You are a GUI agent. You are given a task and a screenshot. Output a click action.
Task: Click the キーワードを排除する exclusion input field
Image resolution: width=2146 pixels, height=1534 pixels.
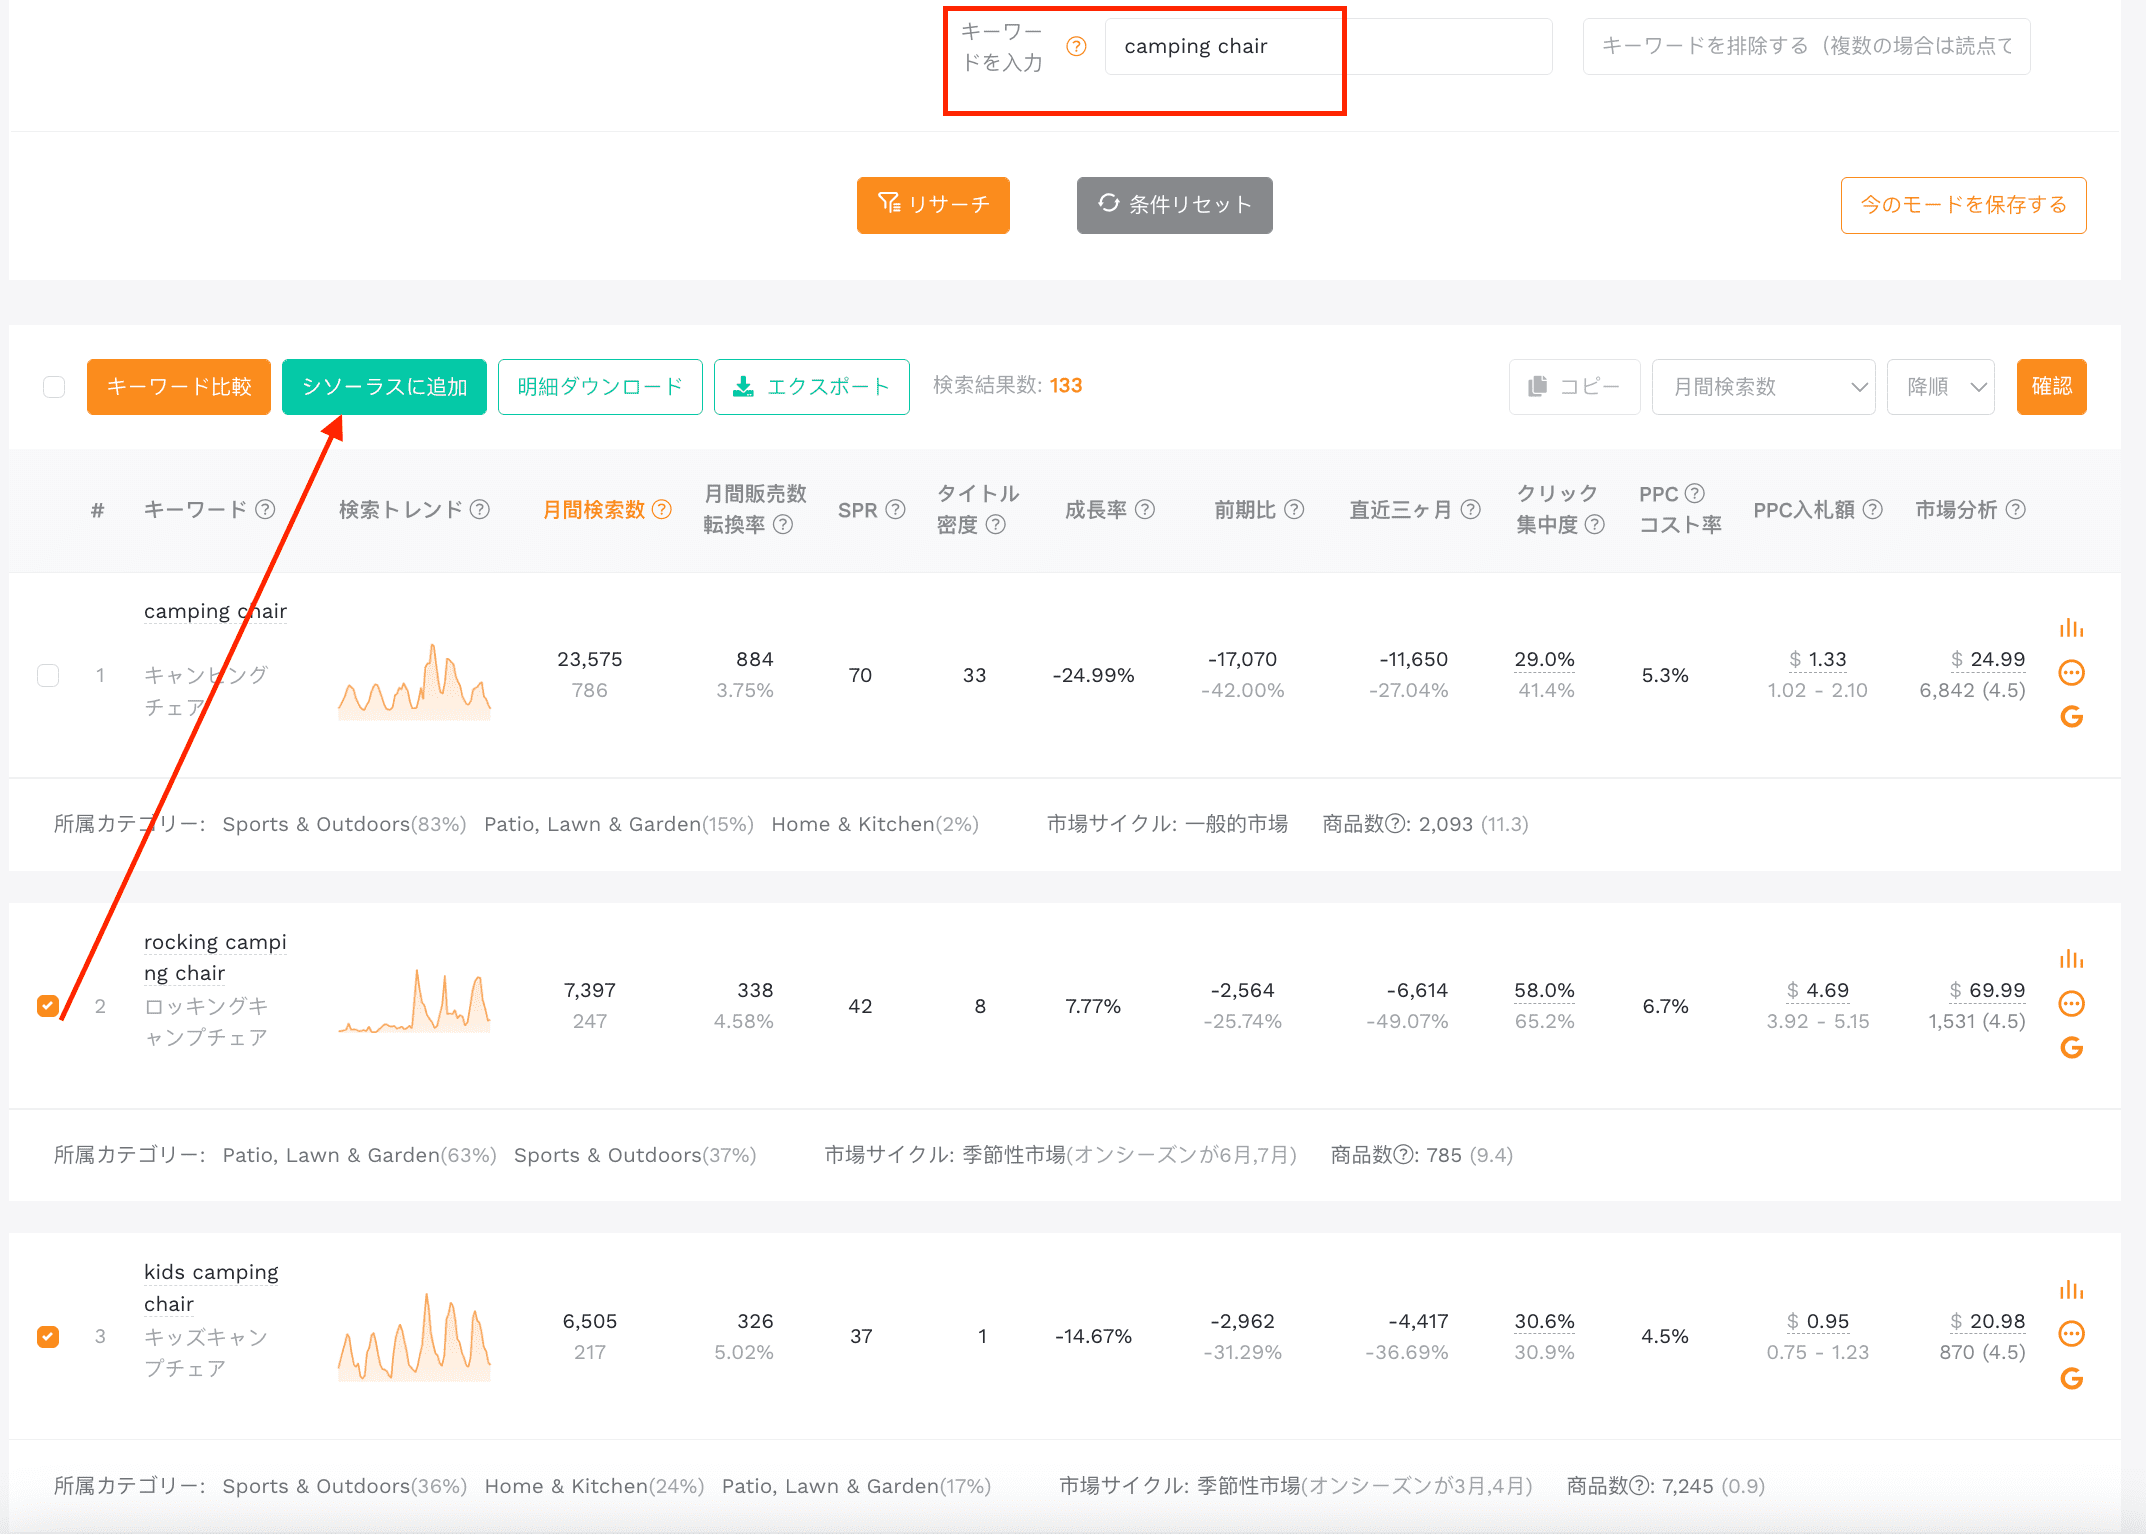tap(1806, 46)
